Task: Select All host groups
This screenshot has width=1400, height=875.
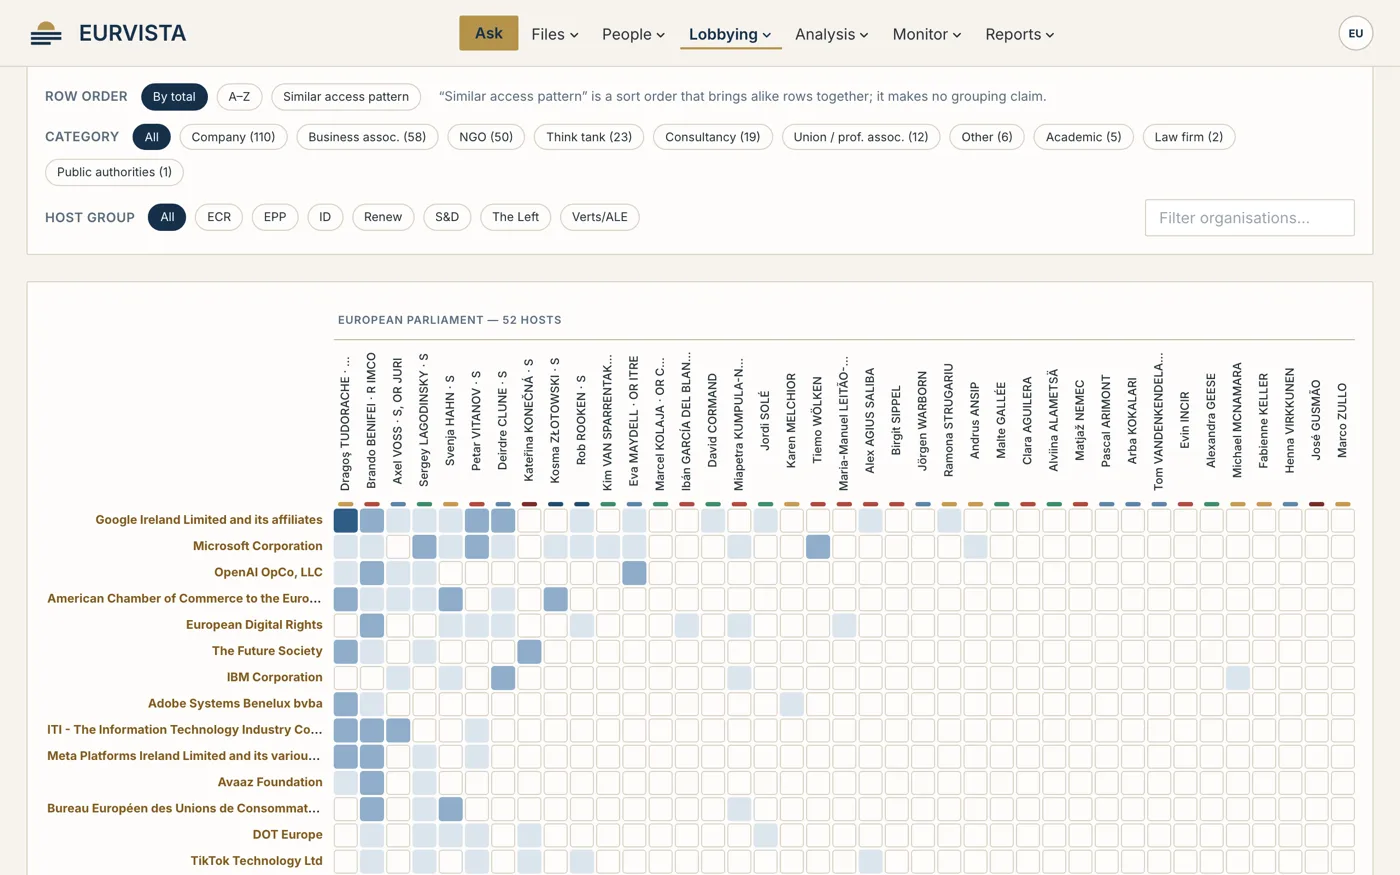Action: coord(167,217)
